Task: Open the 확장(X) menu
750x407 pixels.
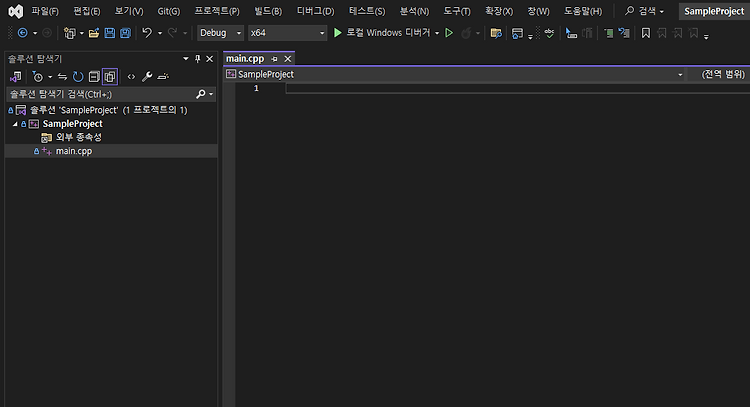Action: tap(499, 11)
